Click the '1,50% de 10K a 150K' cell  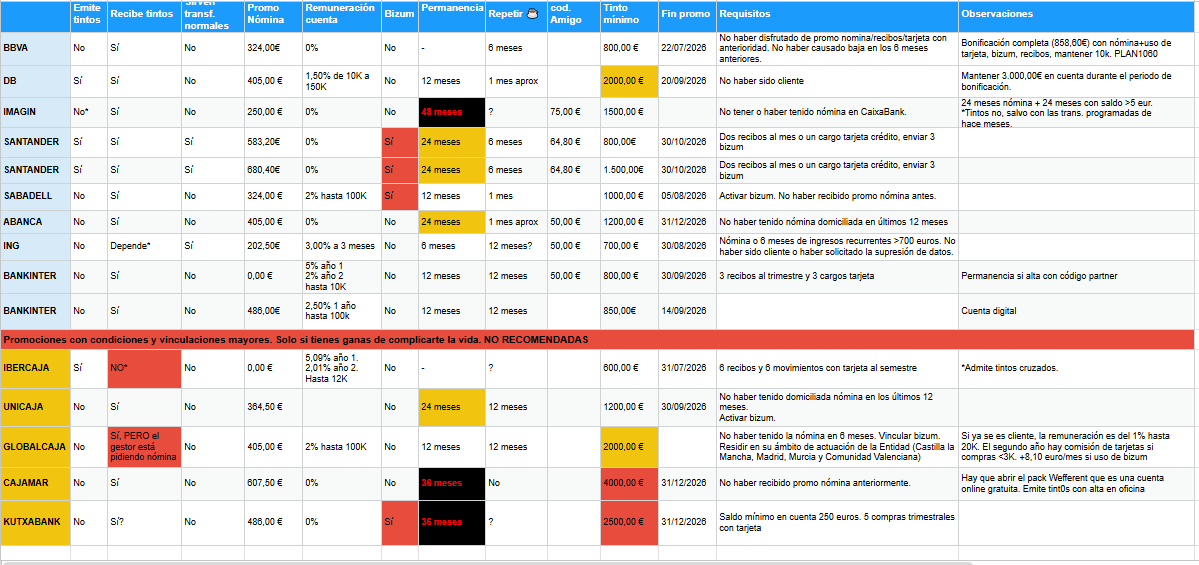[342, 81]
